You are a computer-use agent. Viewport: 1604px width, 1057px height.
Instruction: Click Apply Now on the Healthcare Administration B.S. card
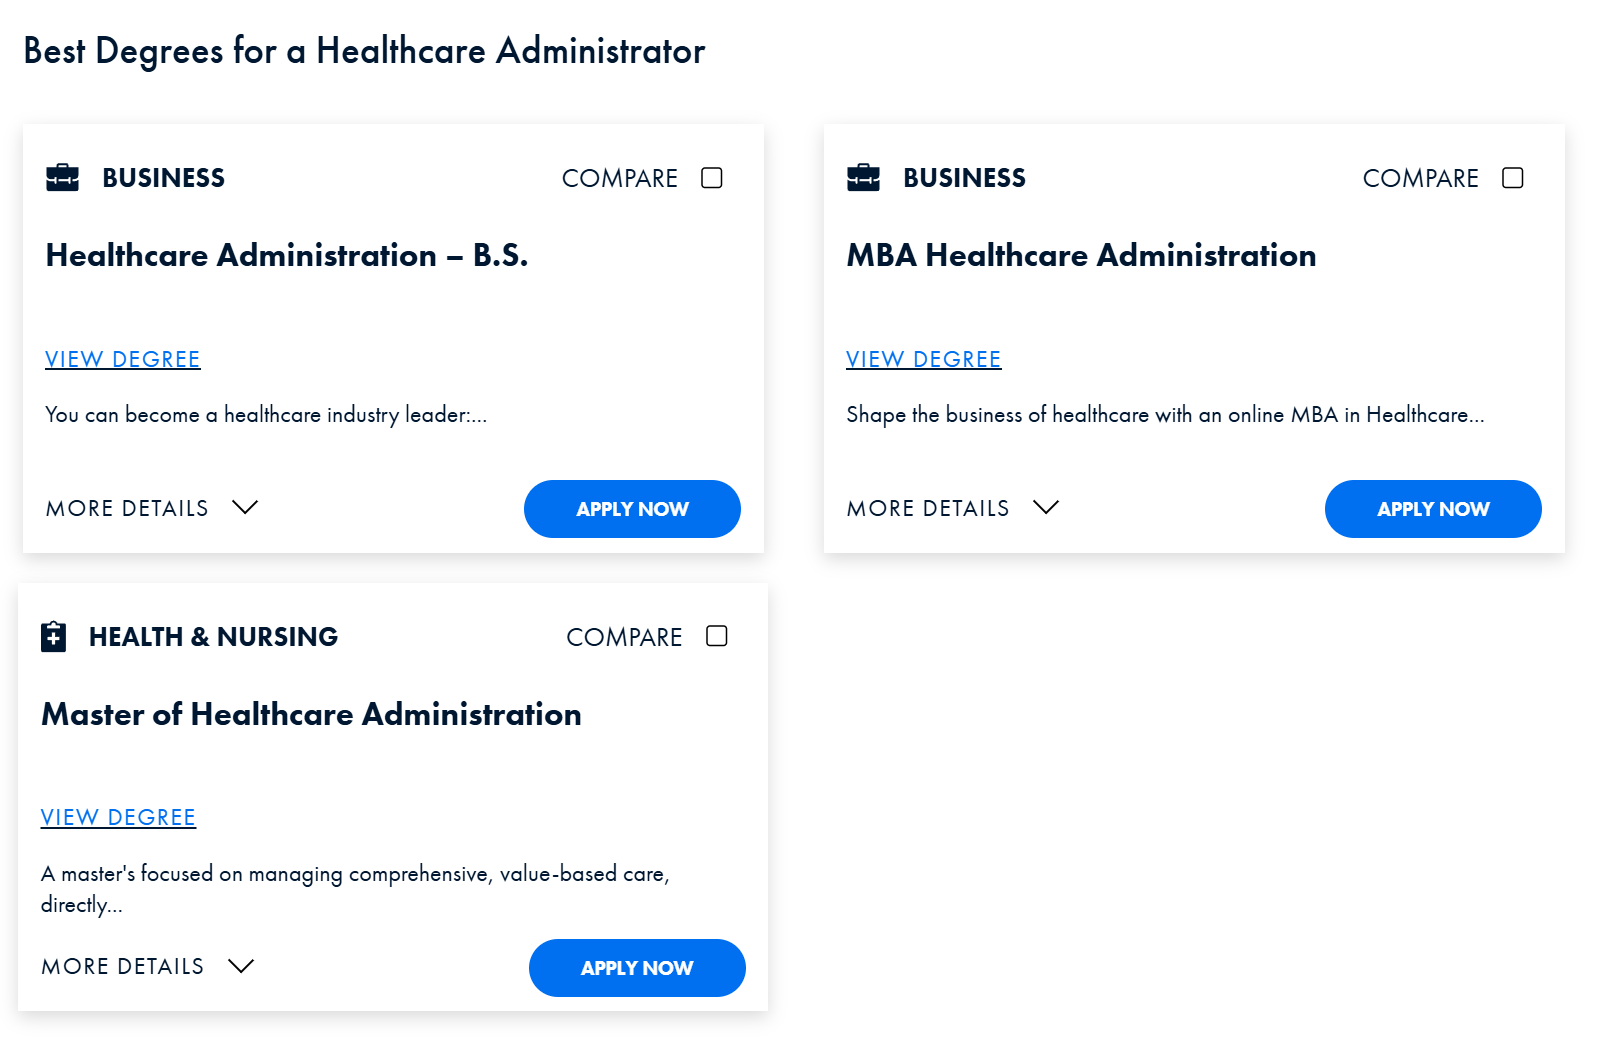(x=632, y=508)
